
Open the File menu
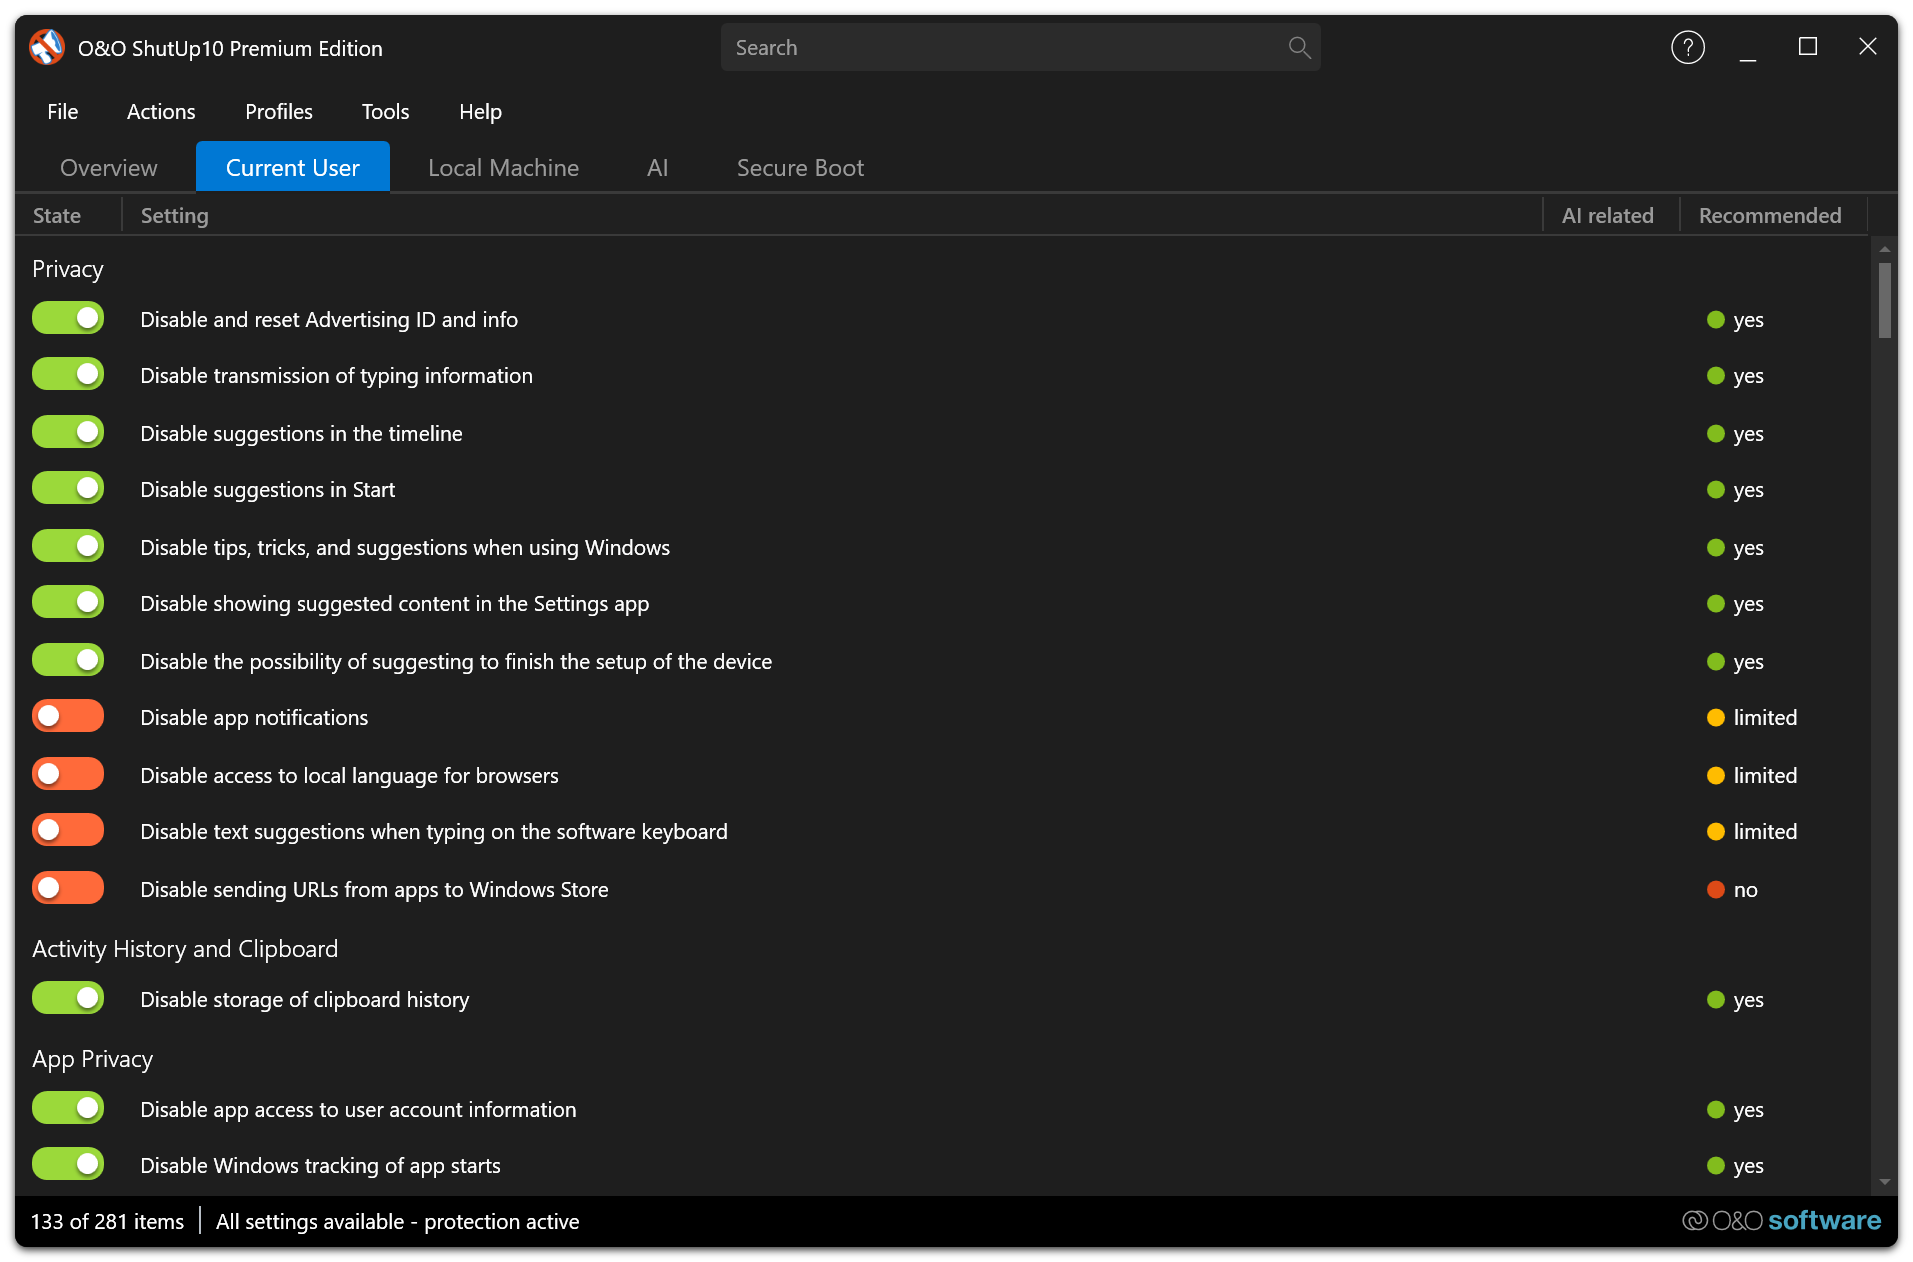(62, 112)
